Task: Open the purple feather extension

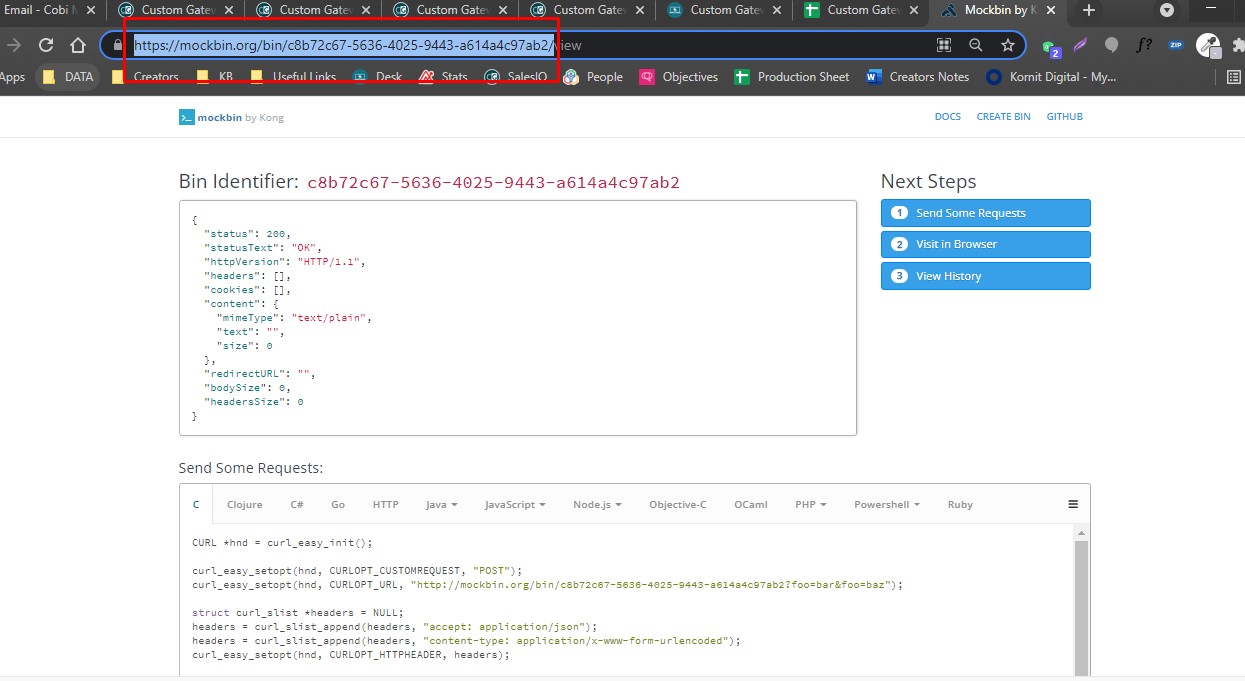Action: click(1080, 45)
